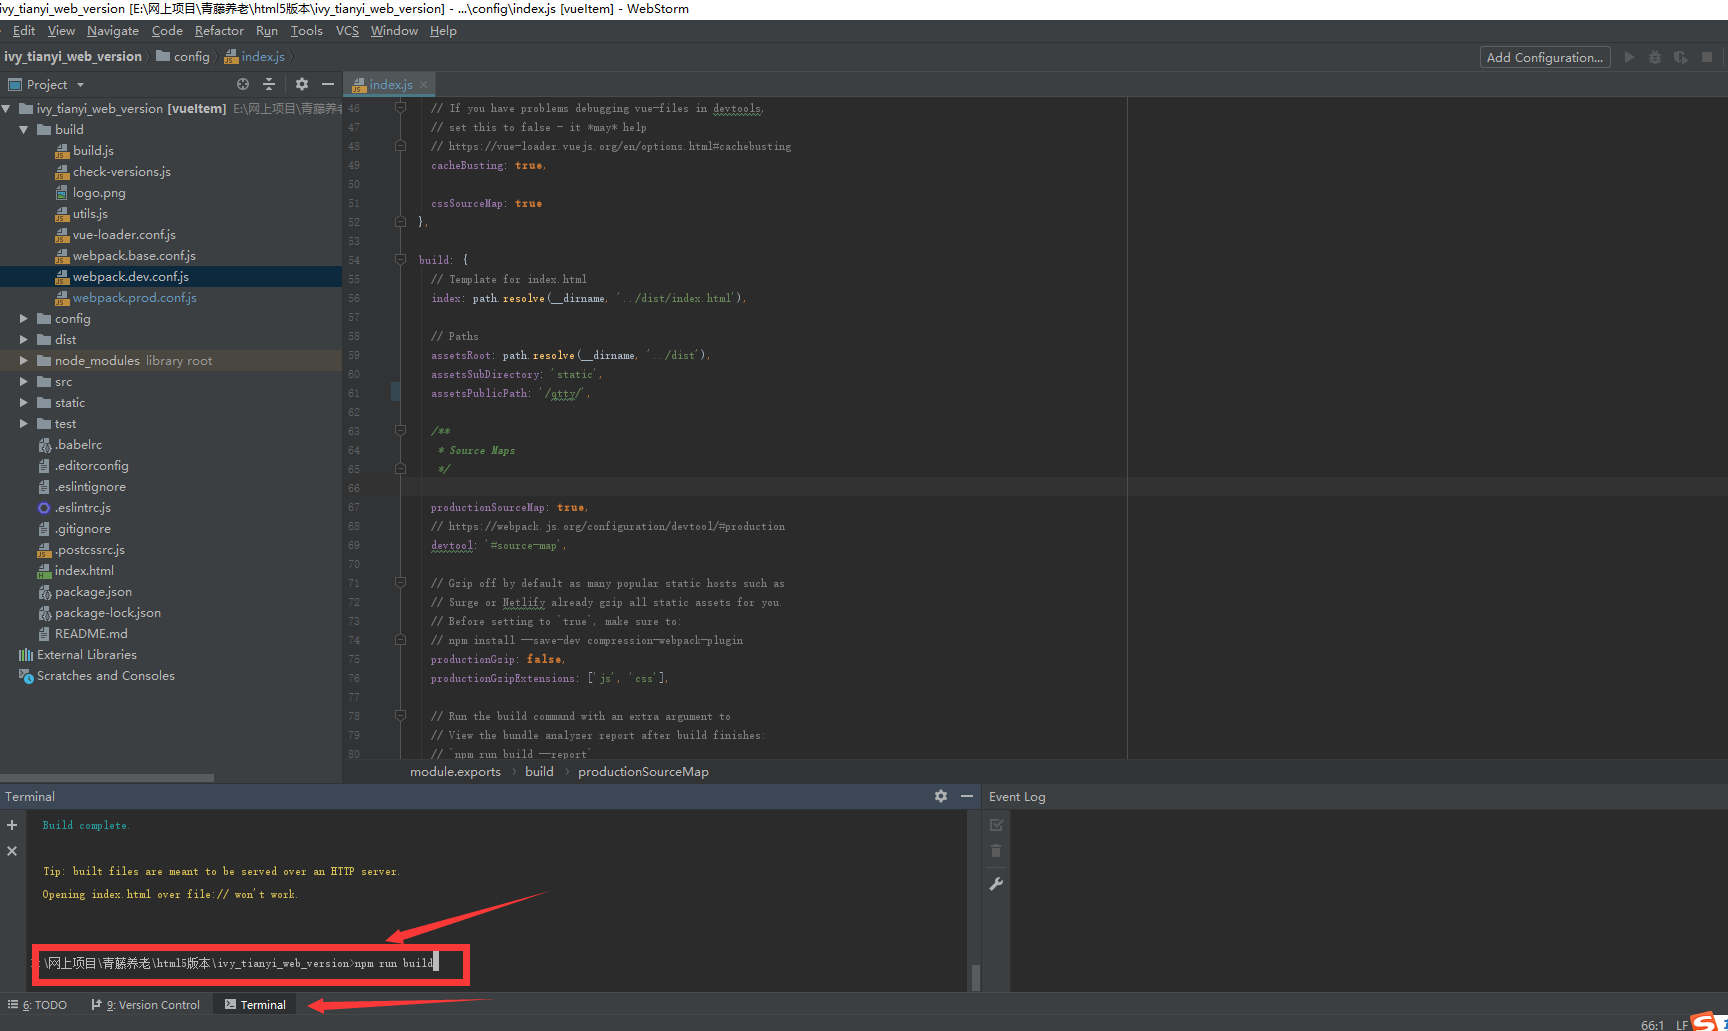Select package.json in project tree
Screen dimensions: 1728x1031
pos(93,592)
